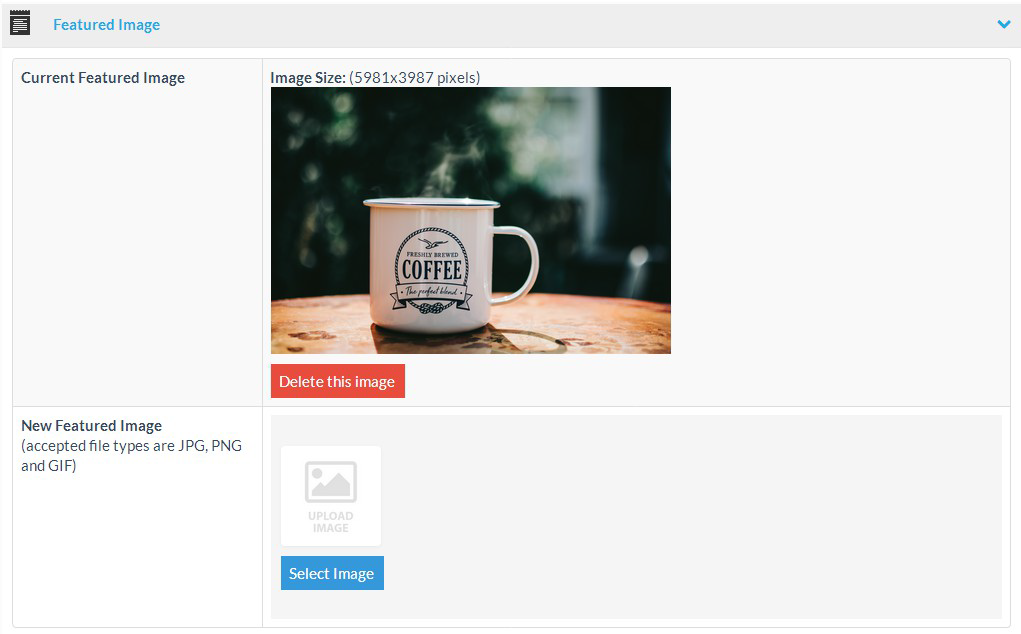Click the Featured Image panel title
The image size is (1021, 634).
click(106, 25)
